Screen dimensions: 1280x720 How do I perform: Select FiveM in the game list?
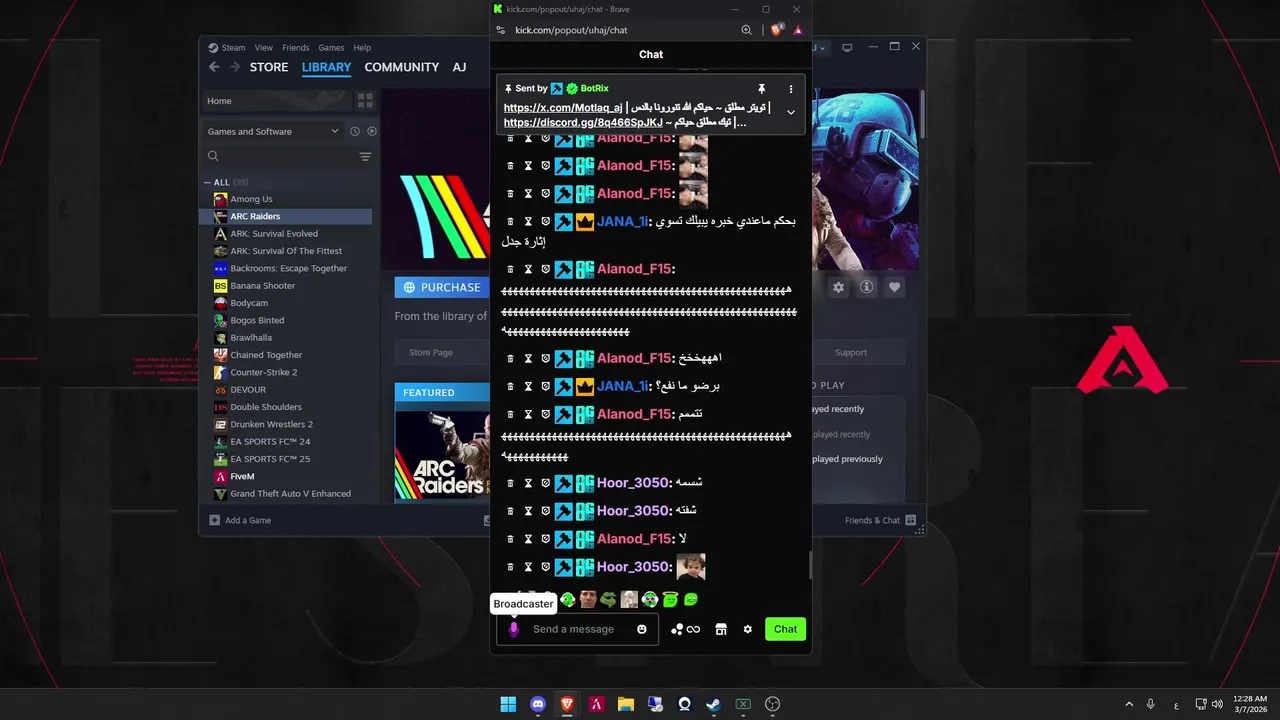(288, 476)
